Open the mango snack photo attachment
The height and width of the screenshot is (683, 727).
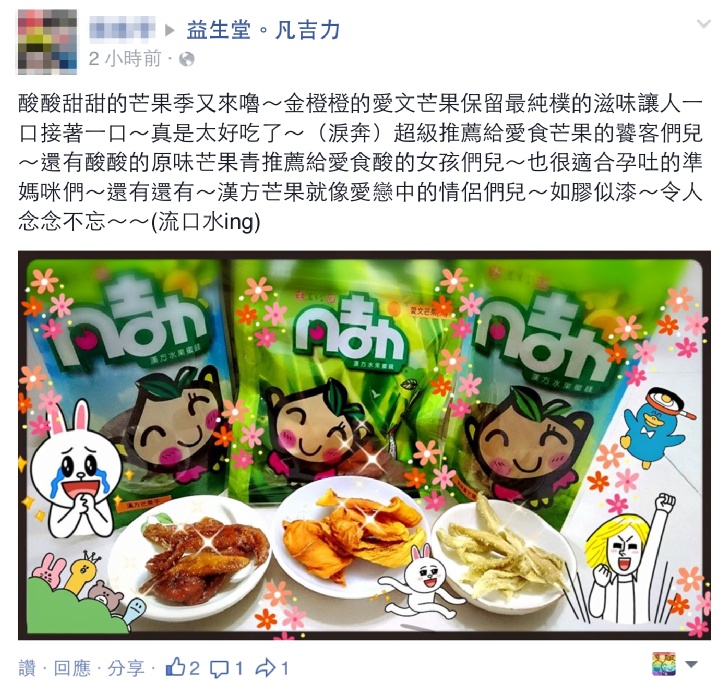pyautogui.click(x=364, y=445)
